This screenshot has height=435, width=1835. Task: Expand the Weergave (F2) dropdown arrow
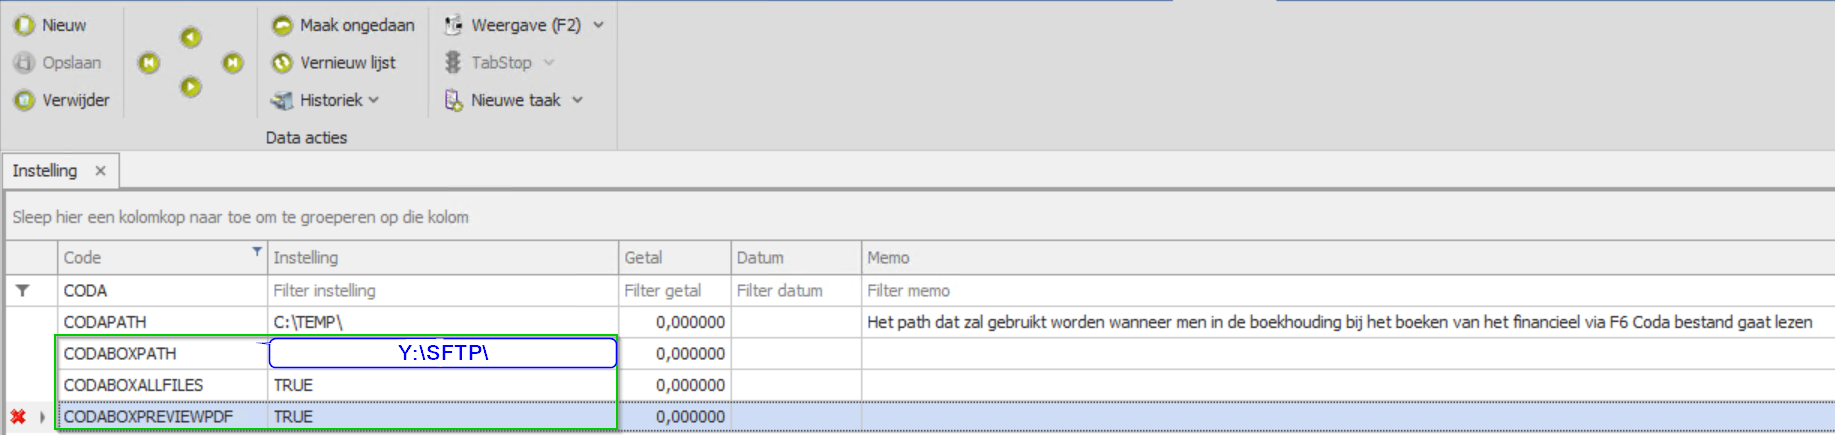point(599,25)
